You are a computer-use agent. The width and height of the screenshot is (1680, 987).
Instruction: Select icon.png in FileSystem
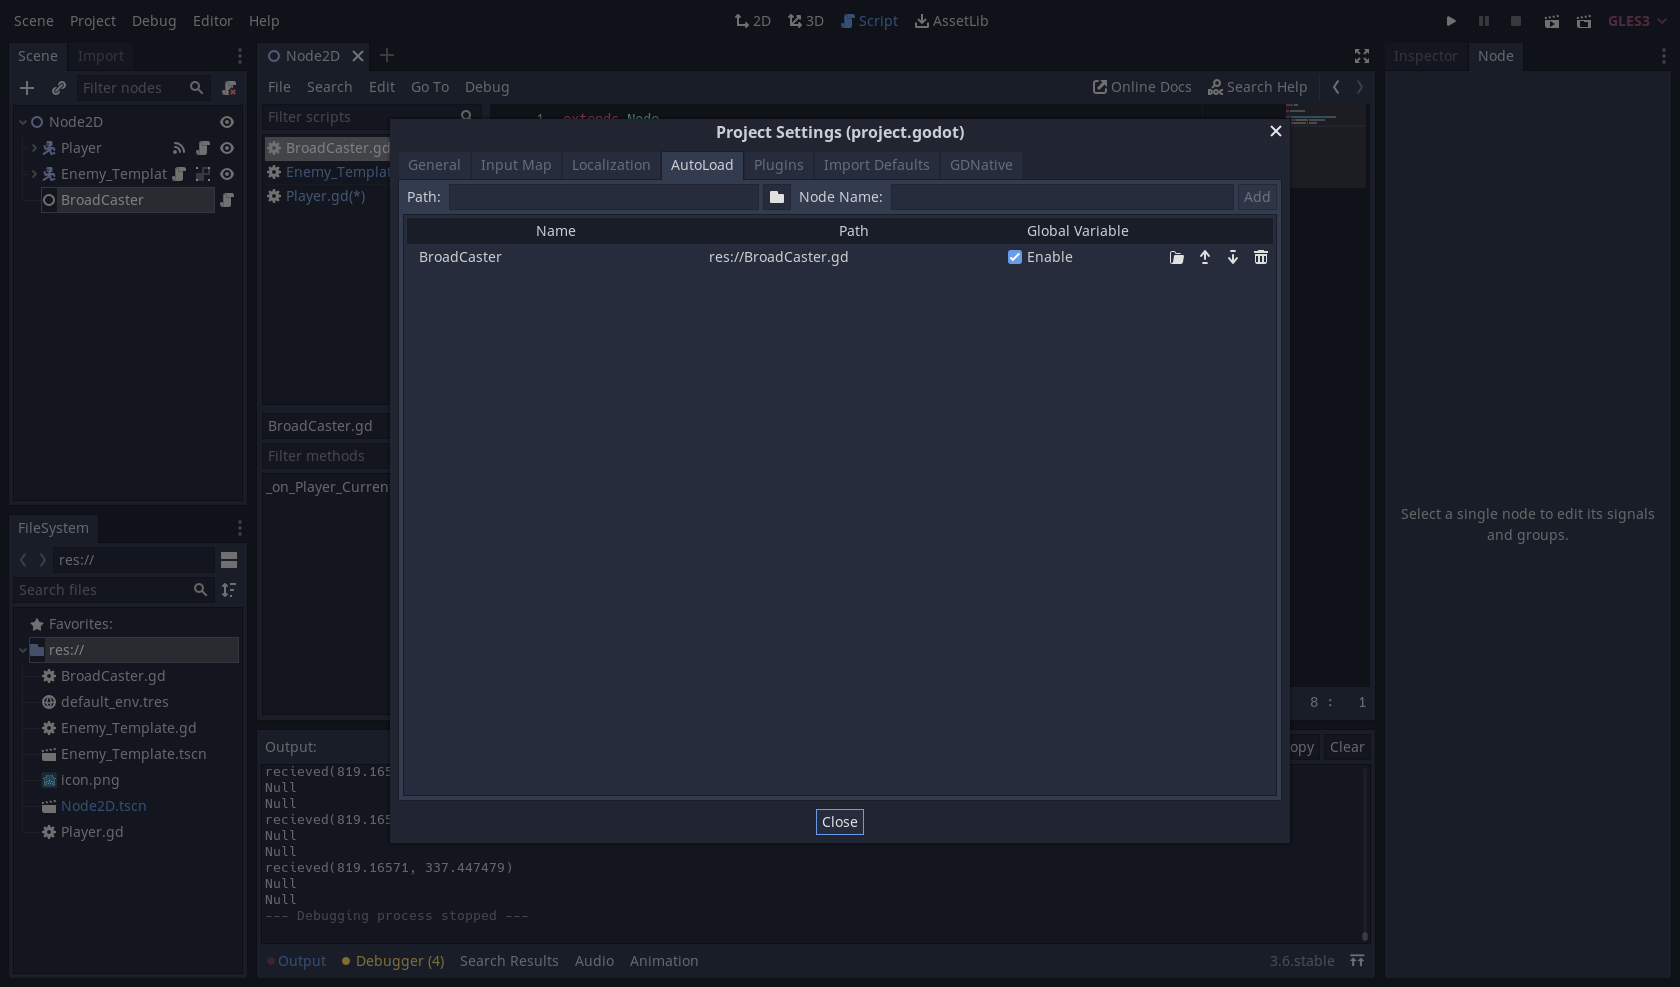[x=90, y=780]
